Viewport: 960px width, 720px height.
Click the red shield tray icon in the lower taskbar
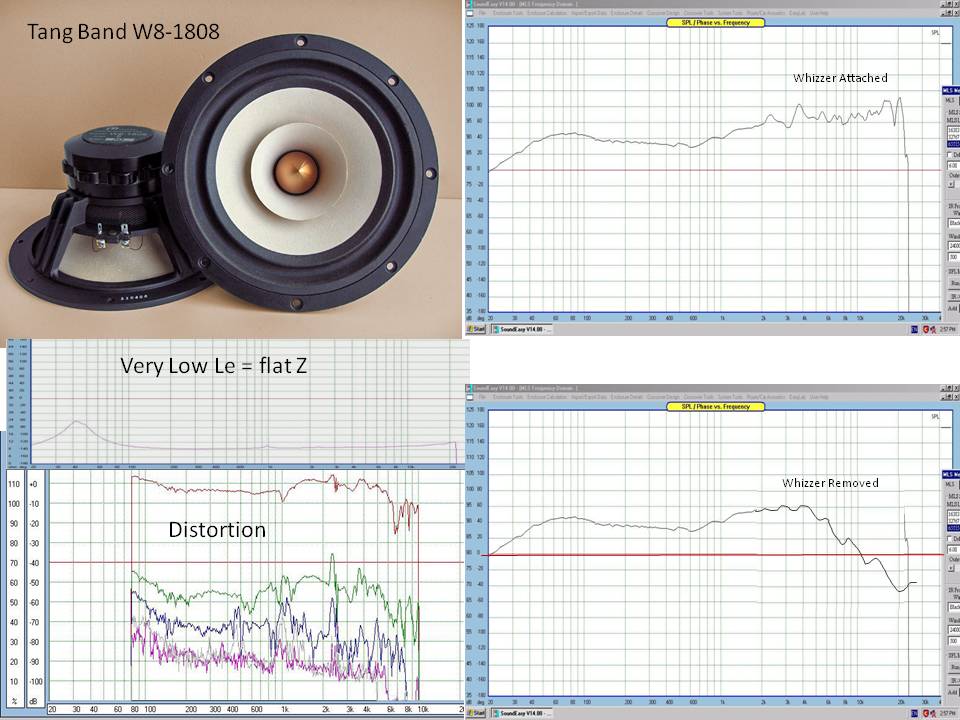[x=926, y=713]
